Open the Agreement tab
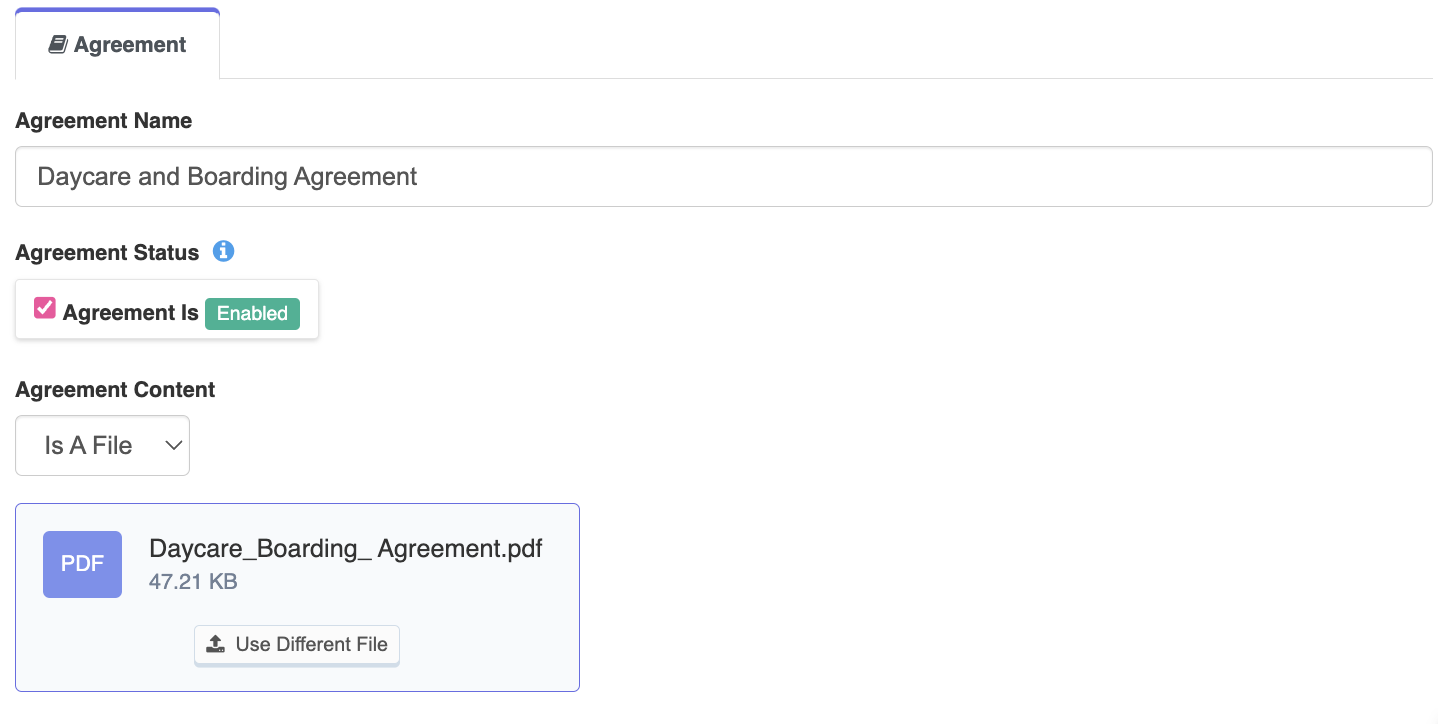 click(x=118, y=44)
